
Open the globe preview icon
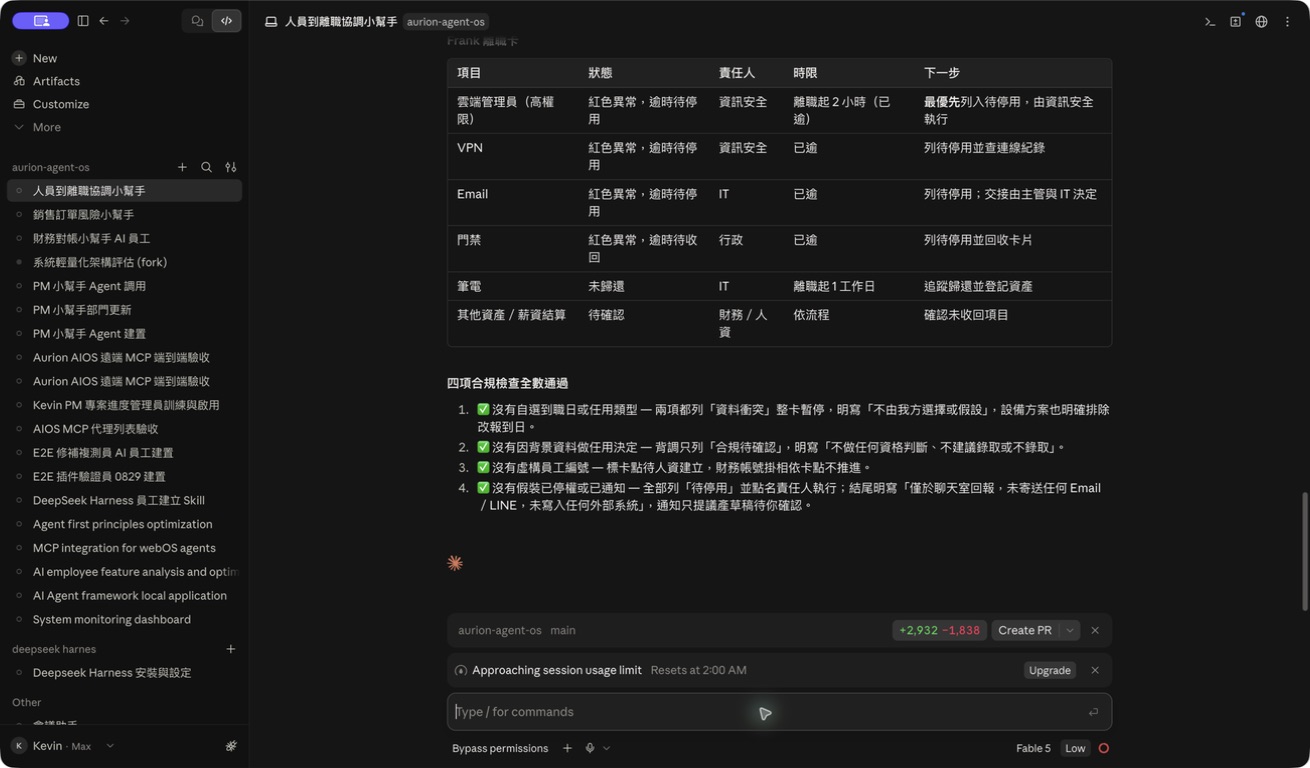click(x=1262, y=21)
